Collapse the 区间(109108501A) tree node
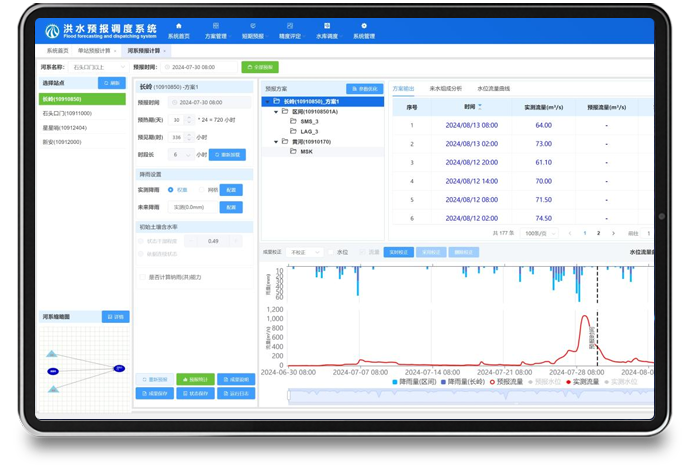The width and height of the screenshot is (695, 468). click(274, 111)
